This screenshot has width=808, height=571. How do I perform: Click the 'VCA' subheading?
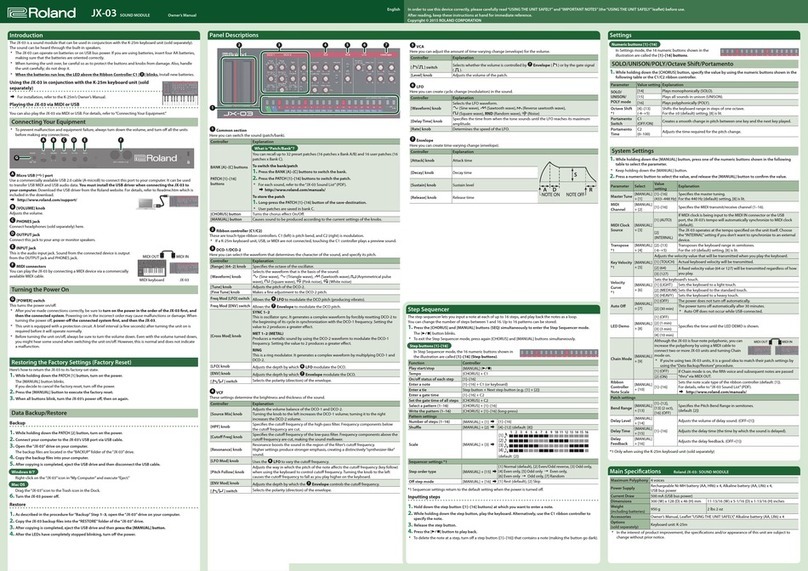pos(420,46)
